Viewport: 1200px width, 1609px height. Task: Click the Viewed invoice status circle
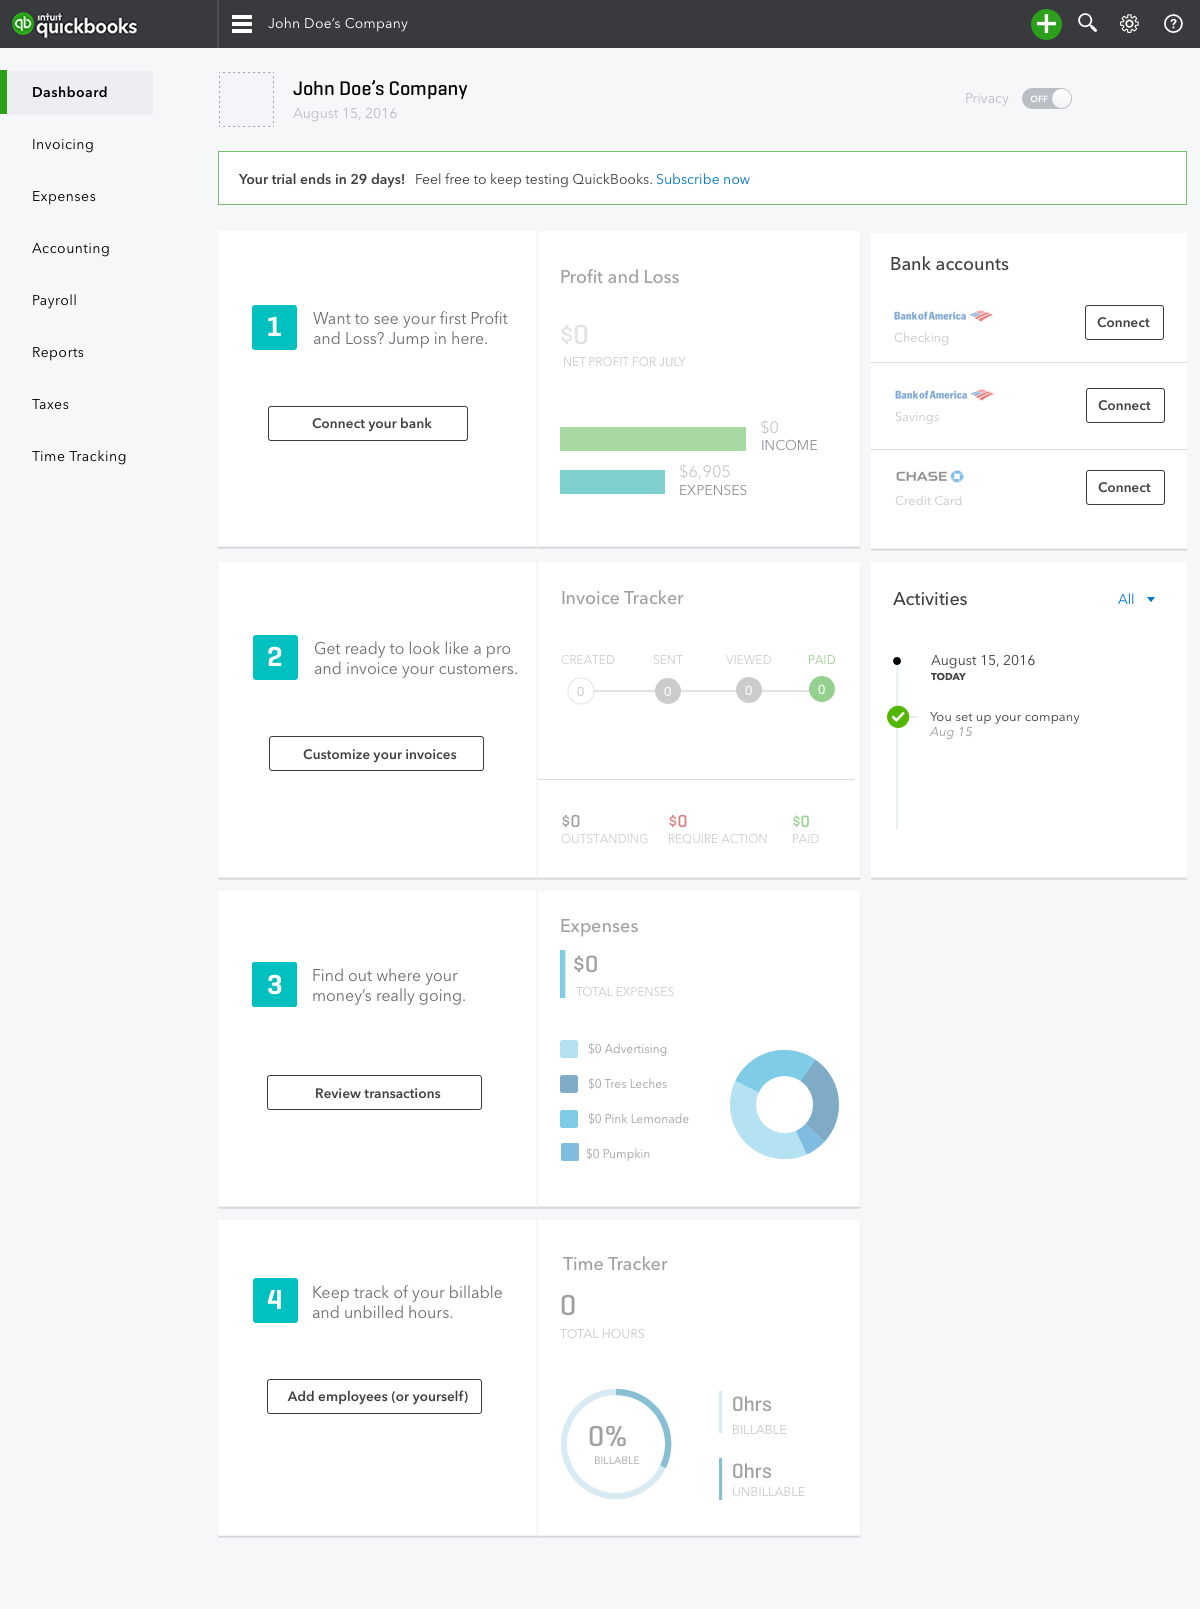point(748,690)
